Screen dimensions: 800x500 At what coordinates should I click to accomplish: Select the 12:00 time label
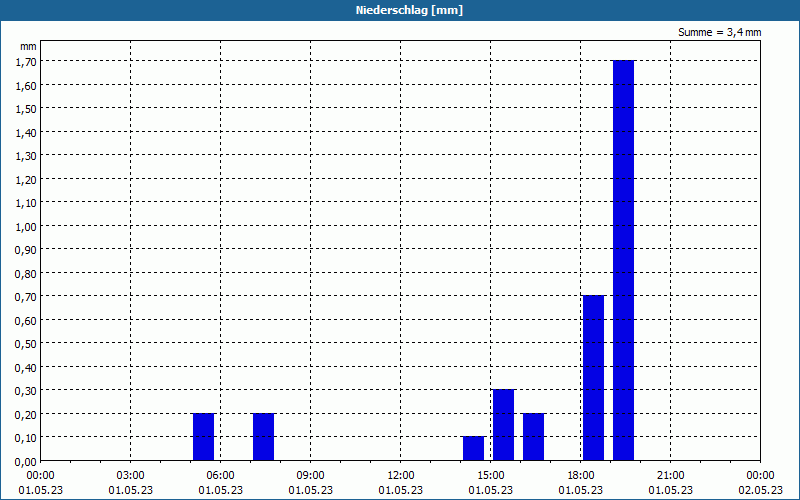(x=401, y=475)
